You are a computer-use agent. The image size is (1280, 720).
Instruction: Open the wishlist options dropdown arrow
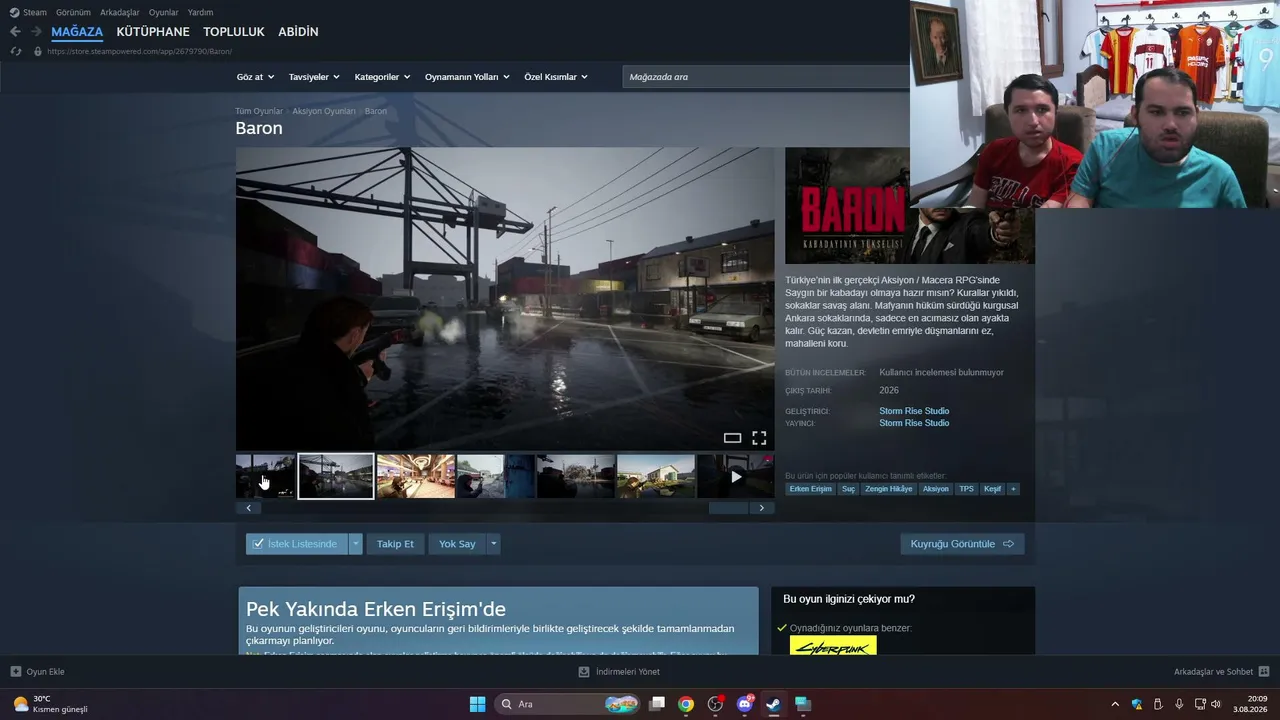[355, 544]
